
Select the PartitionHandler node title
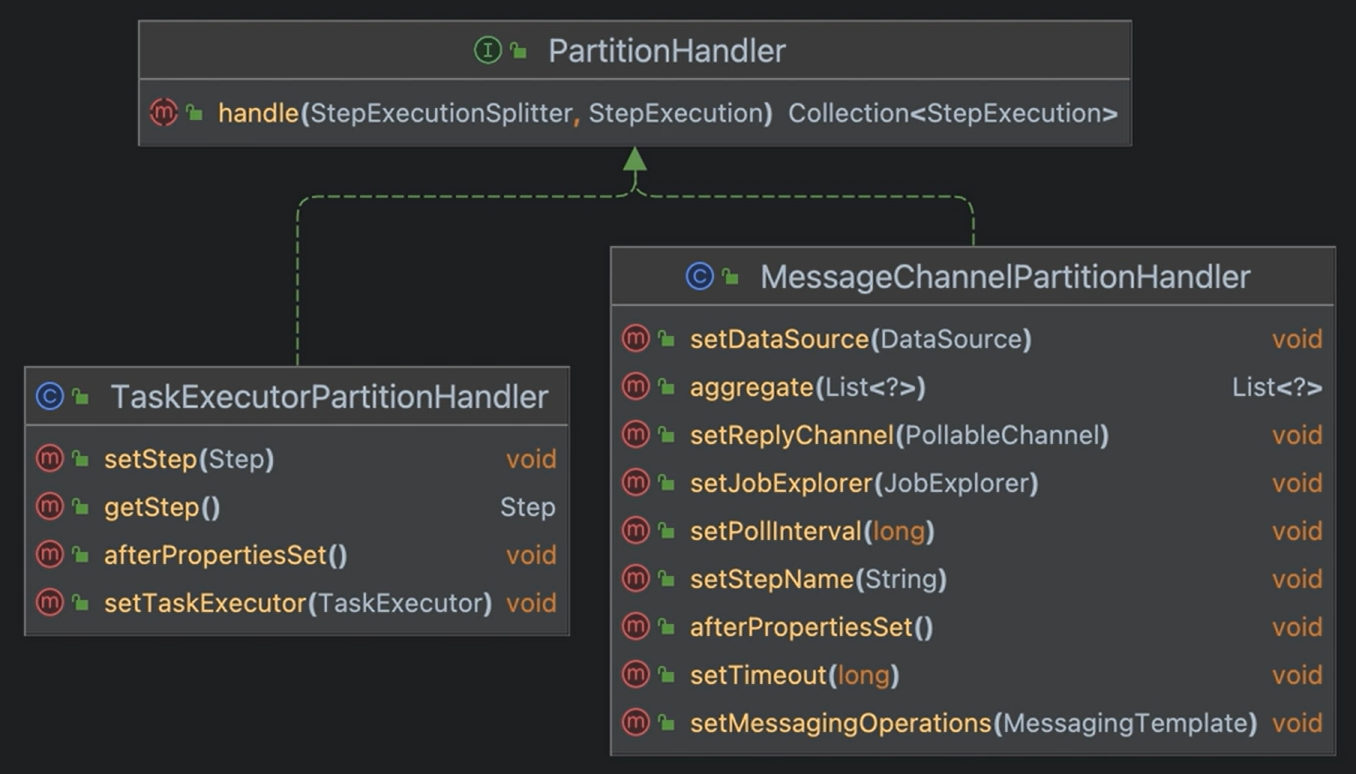667,51
